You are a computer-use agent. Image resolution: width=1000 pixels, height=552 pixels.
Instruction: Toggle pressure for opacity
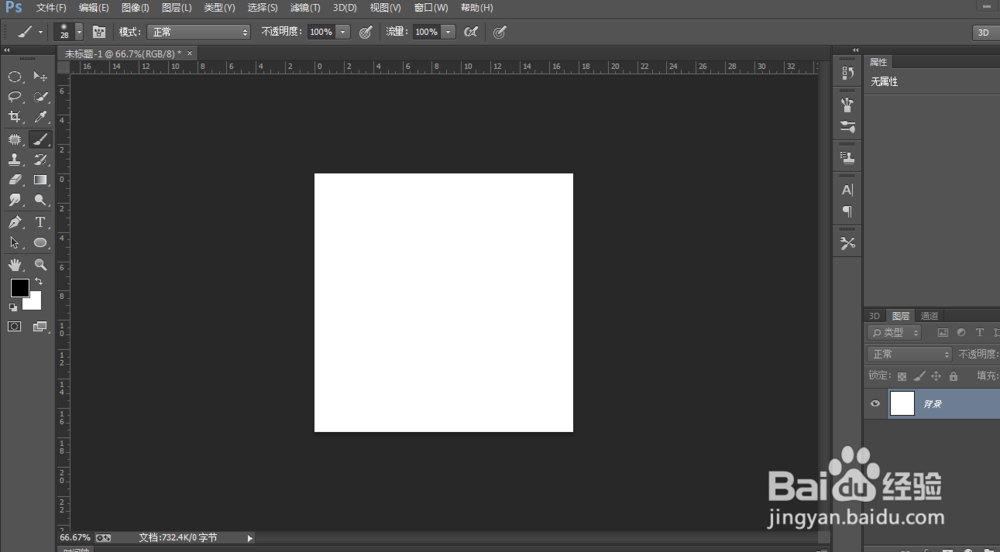coord(365,32)
